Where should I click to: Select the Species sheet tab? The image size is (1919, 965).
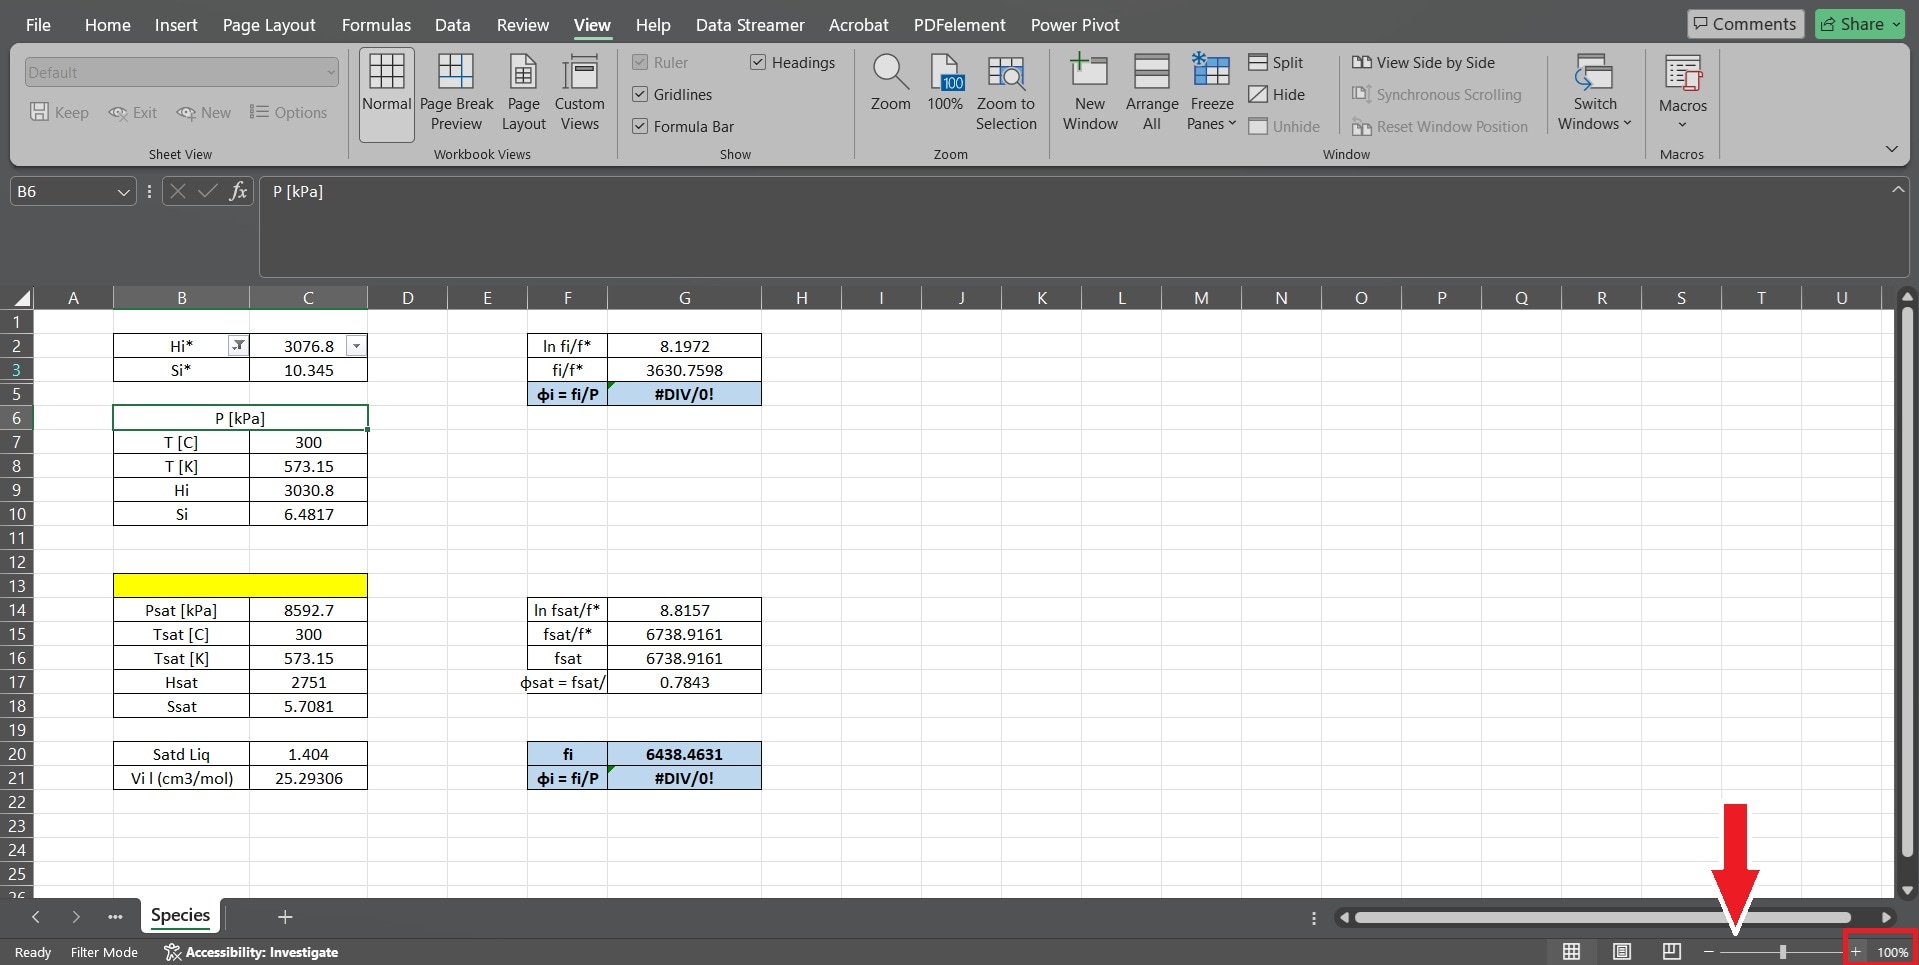tap(180, 915)
